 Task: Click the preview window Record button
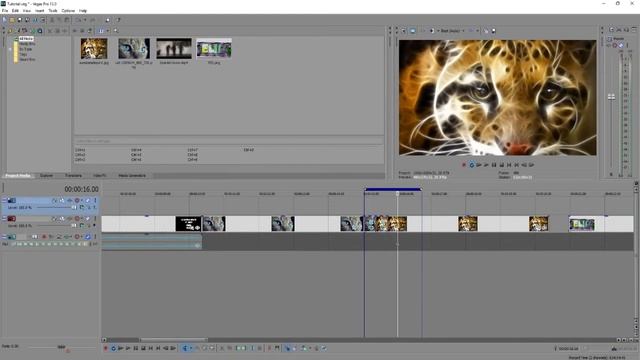[x=464, y=165]
